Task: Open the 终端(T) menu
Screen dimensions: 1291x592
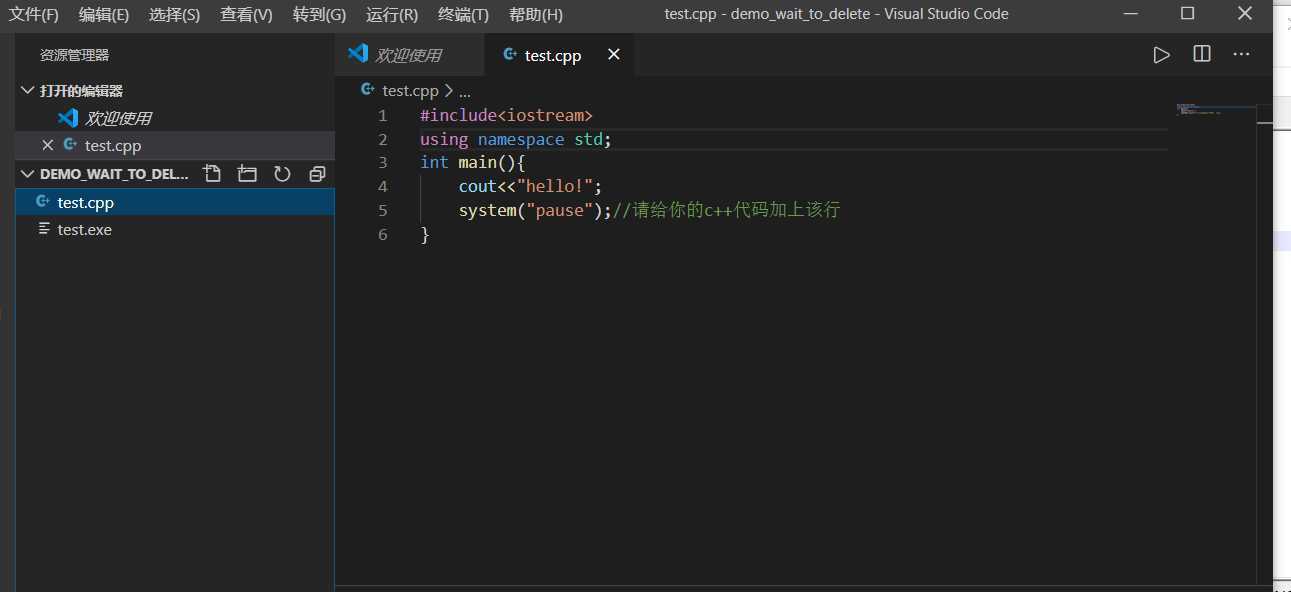Action: pyautogui.click(x=464, y=14)
